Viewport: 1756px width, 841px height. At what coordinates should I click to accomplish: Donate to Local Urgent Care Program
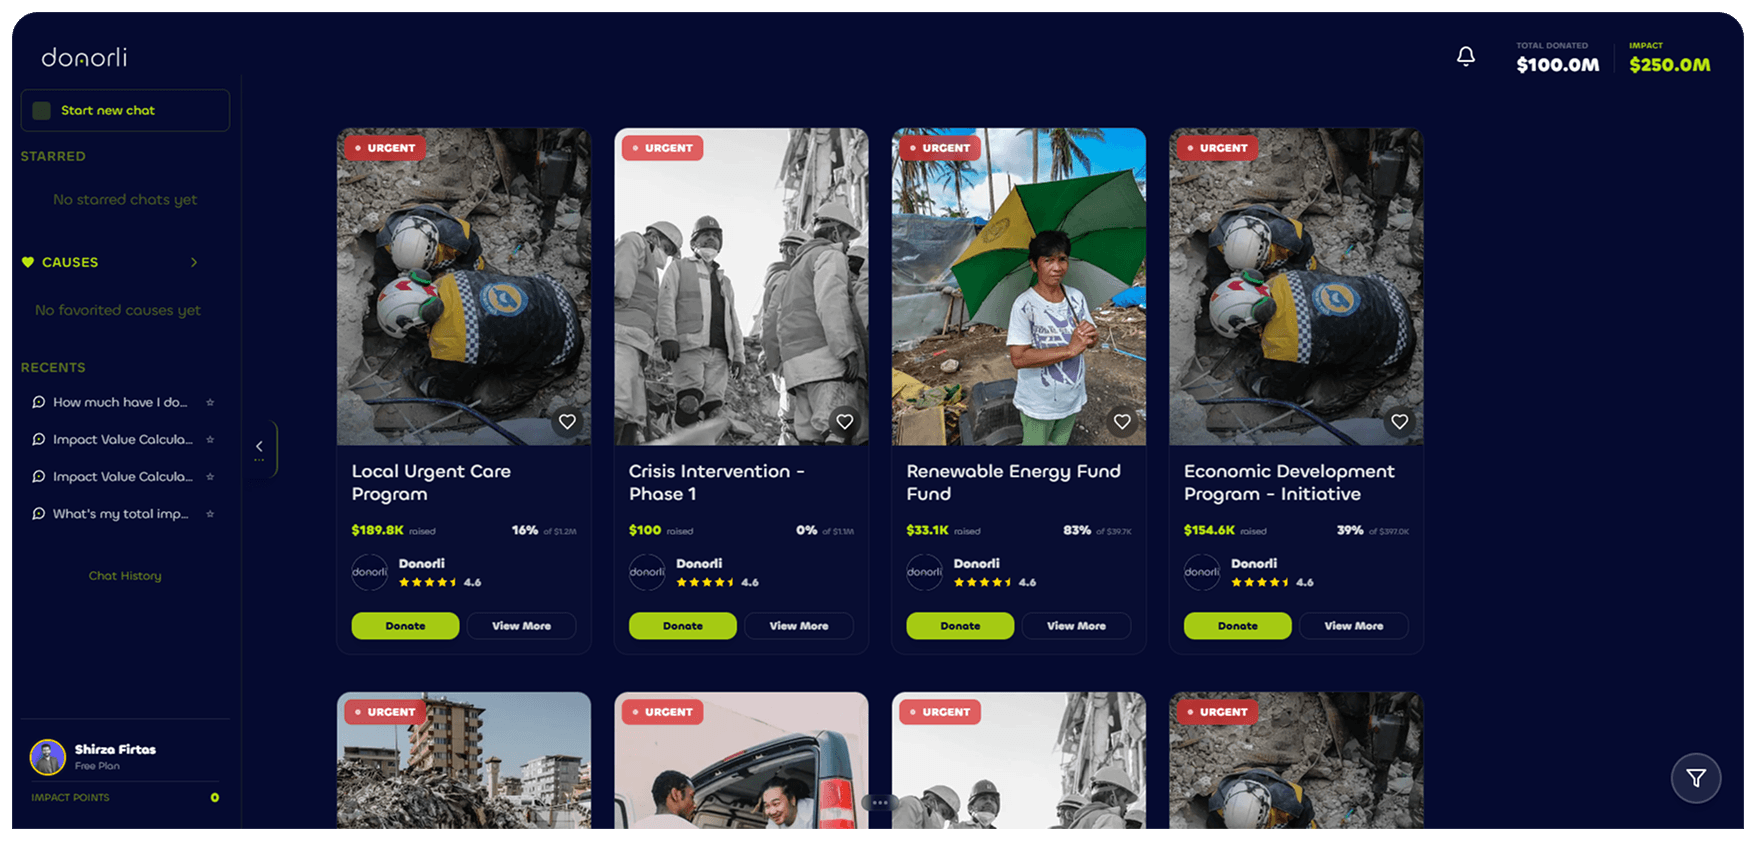click(405, 626)
